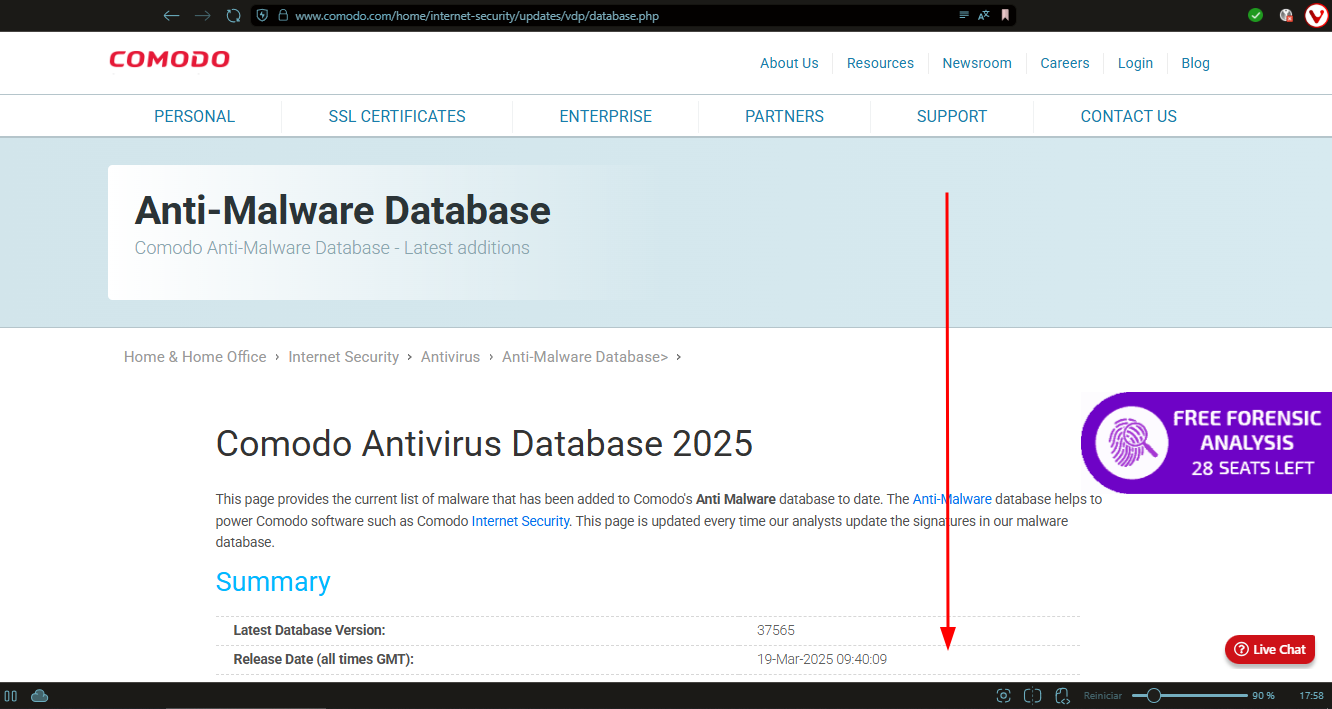Navigate to Internet Security breadcrumb
Viewport: 1332px width, 709px height.
[344, 357]
